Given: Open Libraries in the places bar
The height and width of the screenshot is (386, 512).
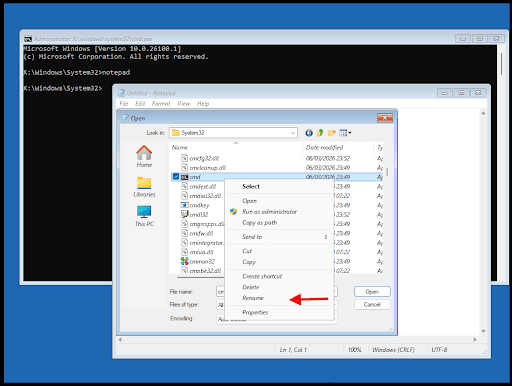Looking at the screenshot, I should 144,187.
